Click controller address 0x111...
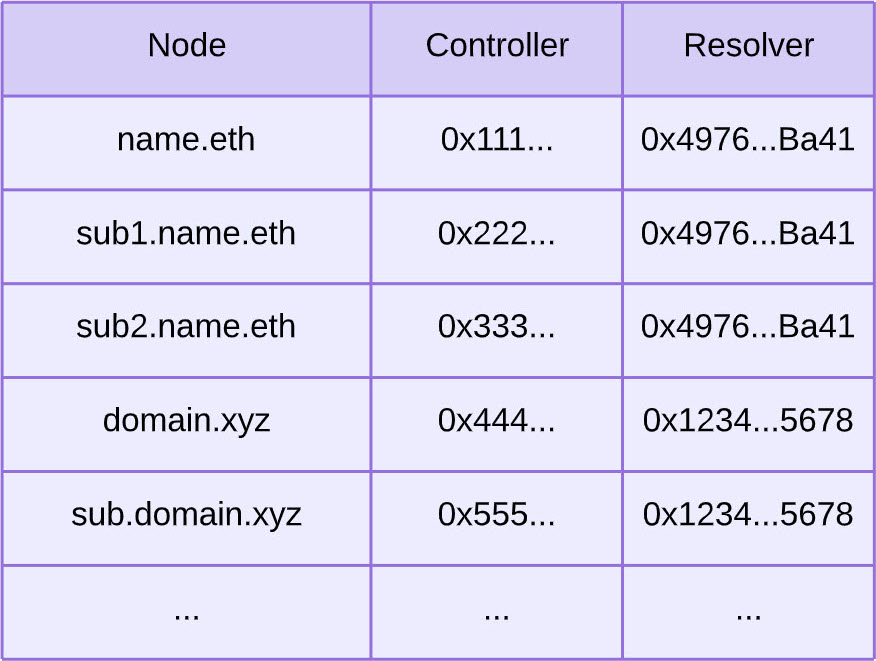Image resolution: width=876 pixels, height=661 pixels. tap(497, 140)
